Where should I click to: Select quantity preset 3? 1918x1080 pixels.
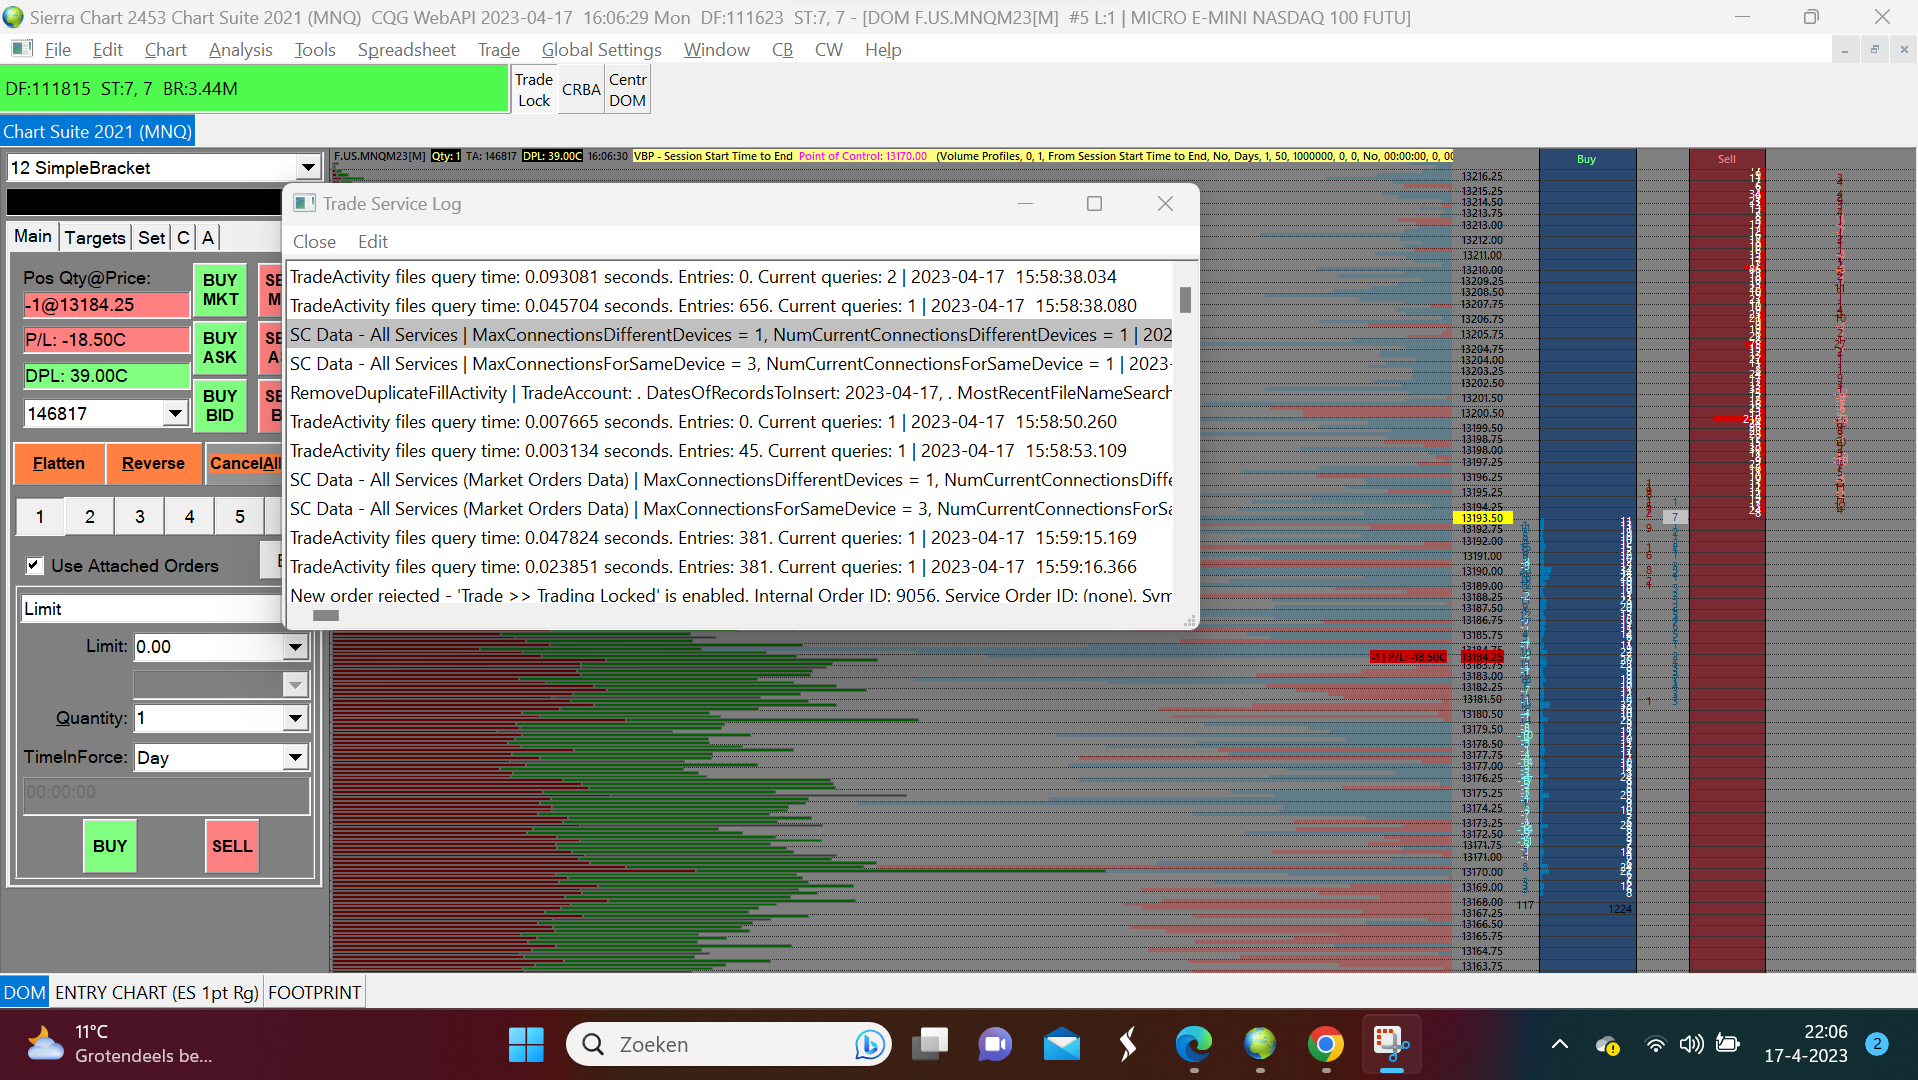click(x=140, y=517)
